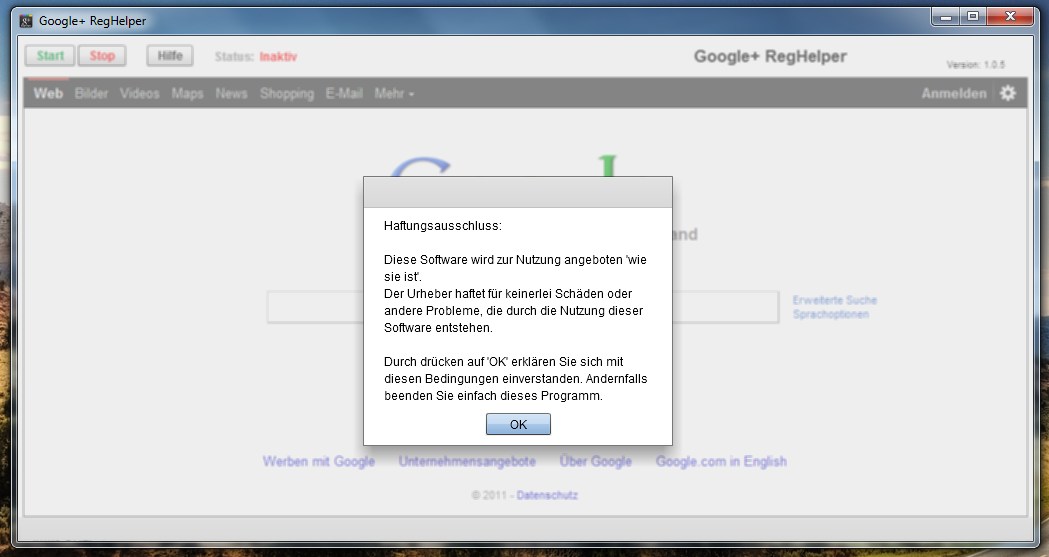Open the Sprachoptionen link

click(x=830, y=314)
